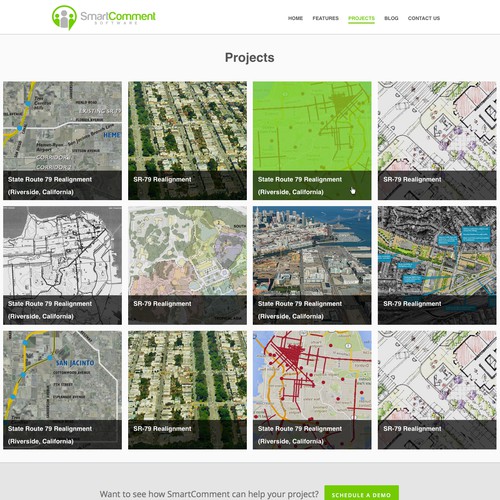Select the Projects nav link
500x500 pixels.
[361, 18]
